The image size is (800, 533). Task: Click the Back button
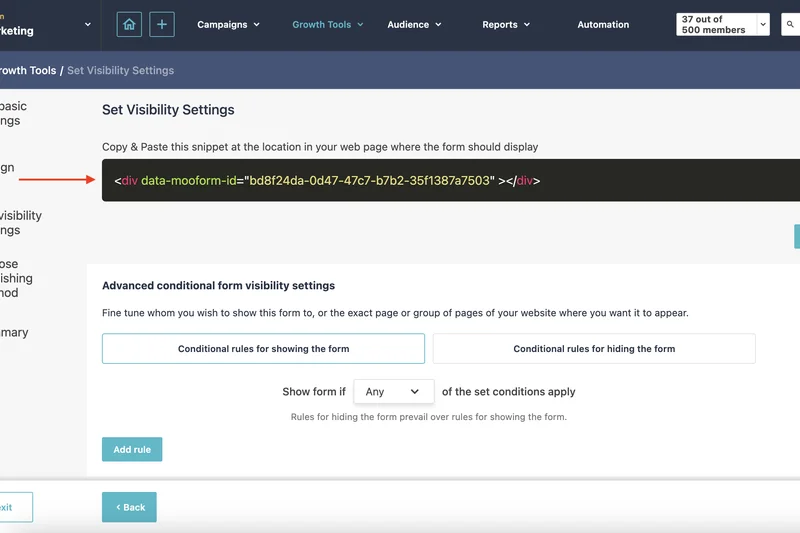click(x=129, y=507)
